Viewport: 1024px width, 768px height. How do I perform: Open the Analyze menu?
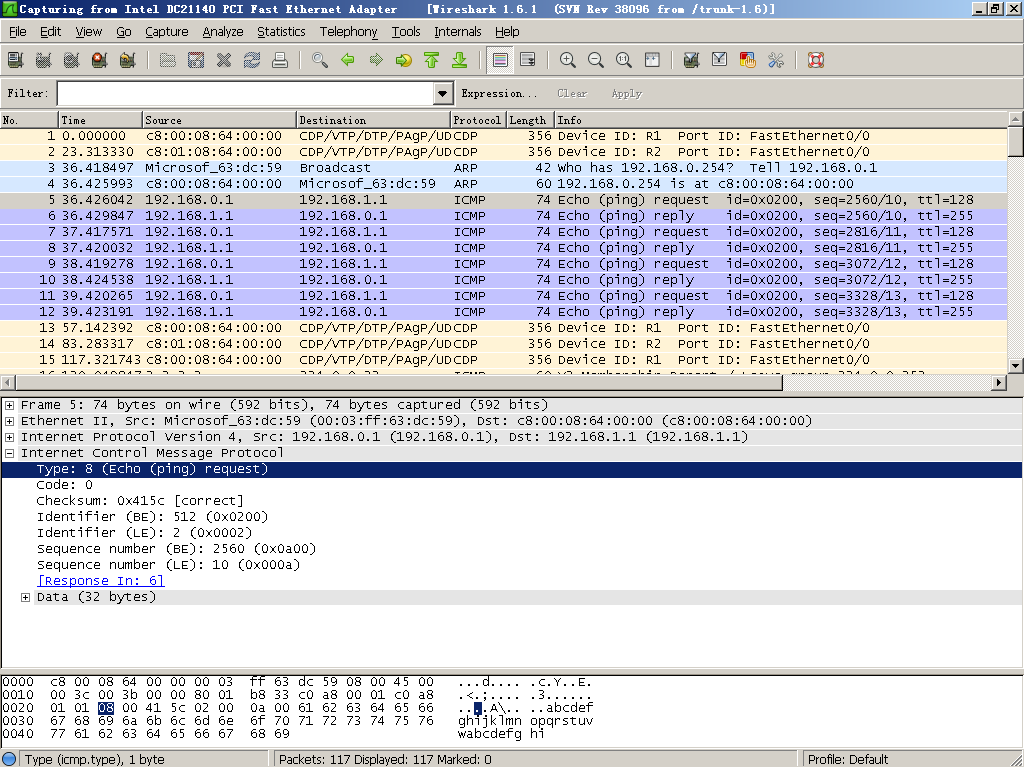[223, 31]
